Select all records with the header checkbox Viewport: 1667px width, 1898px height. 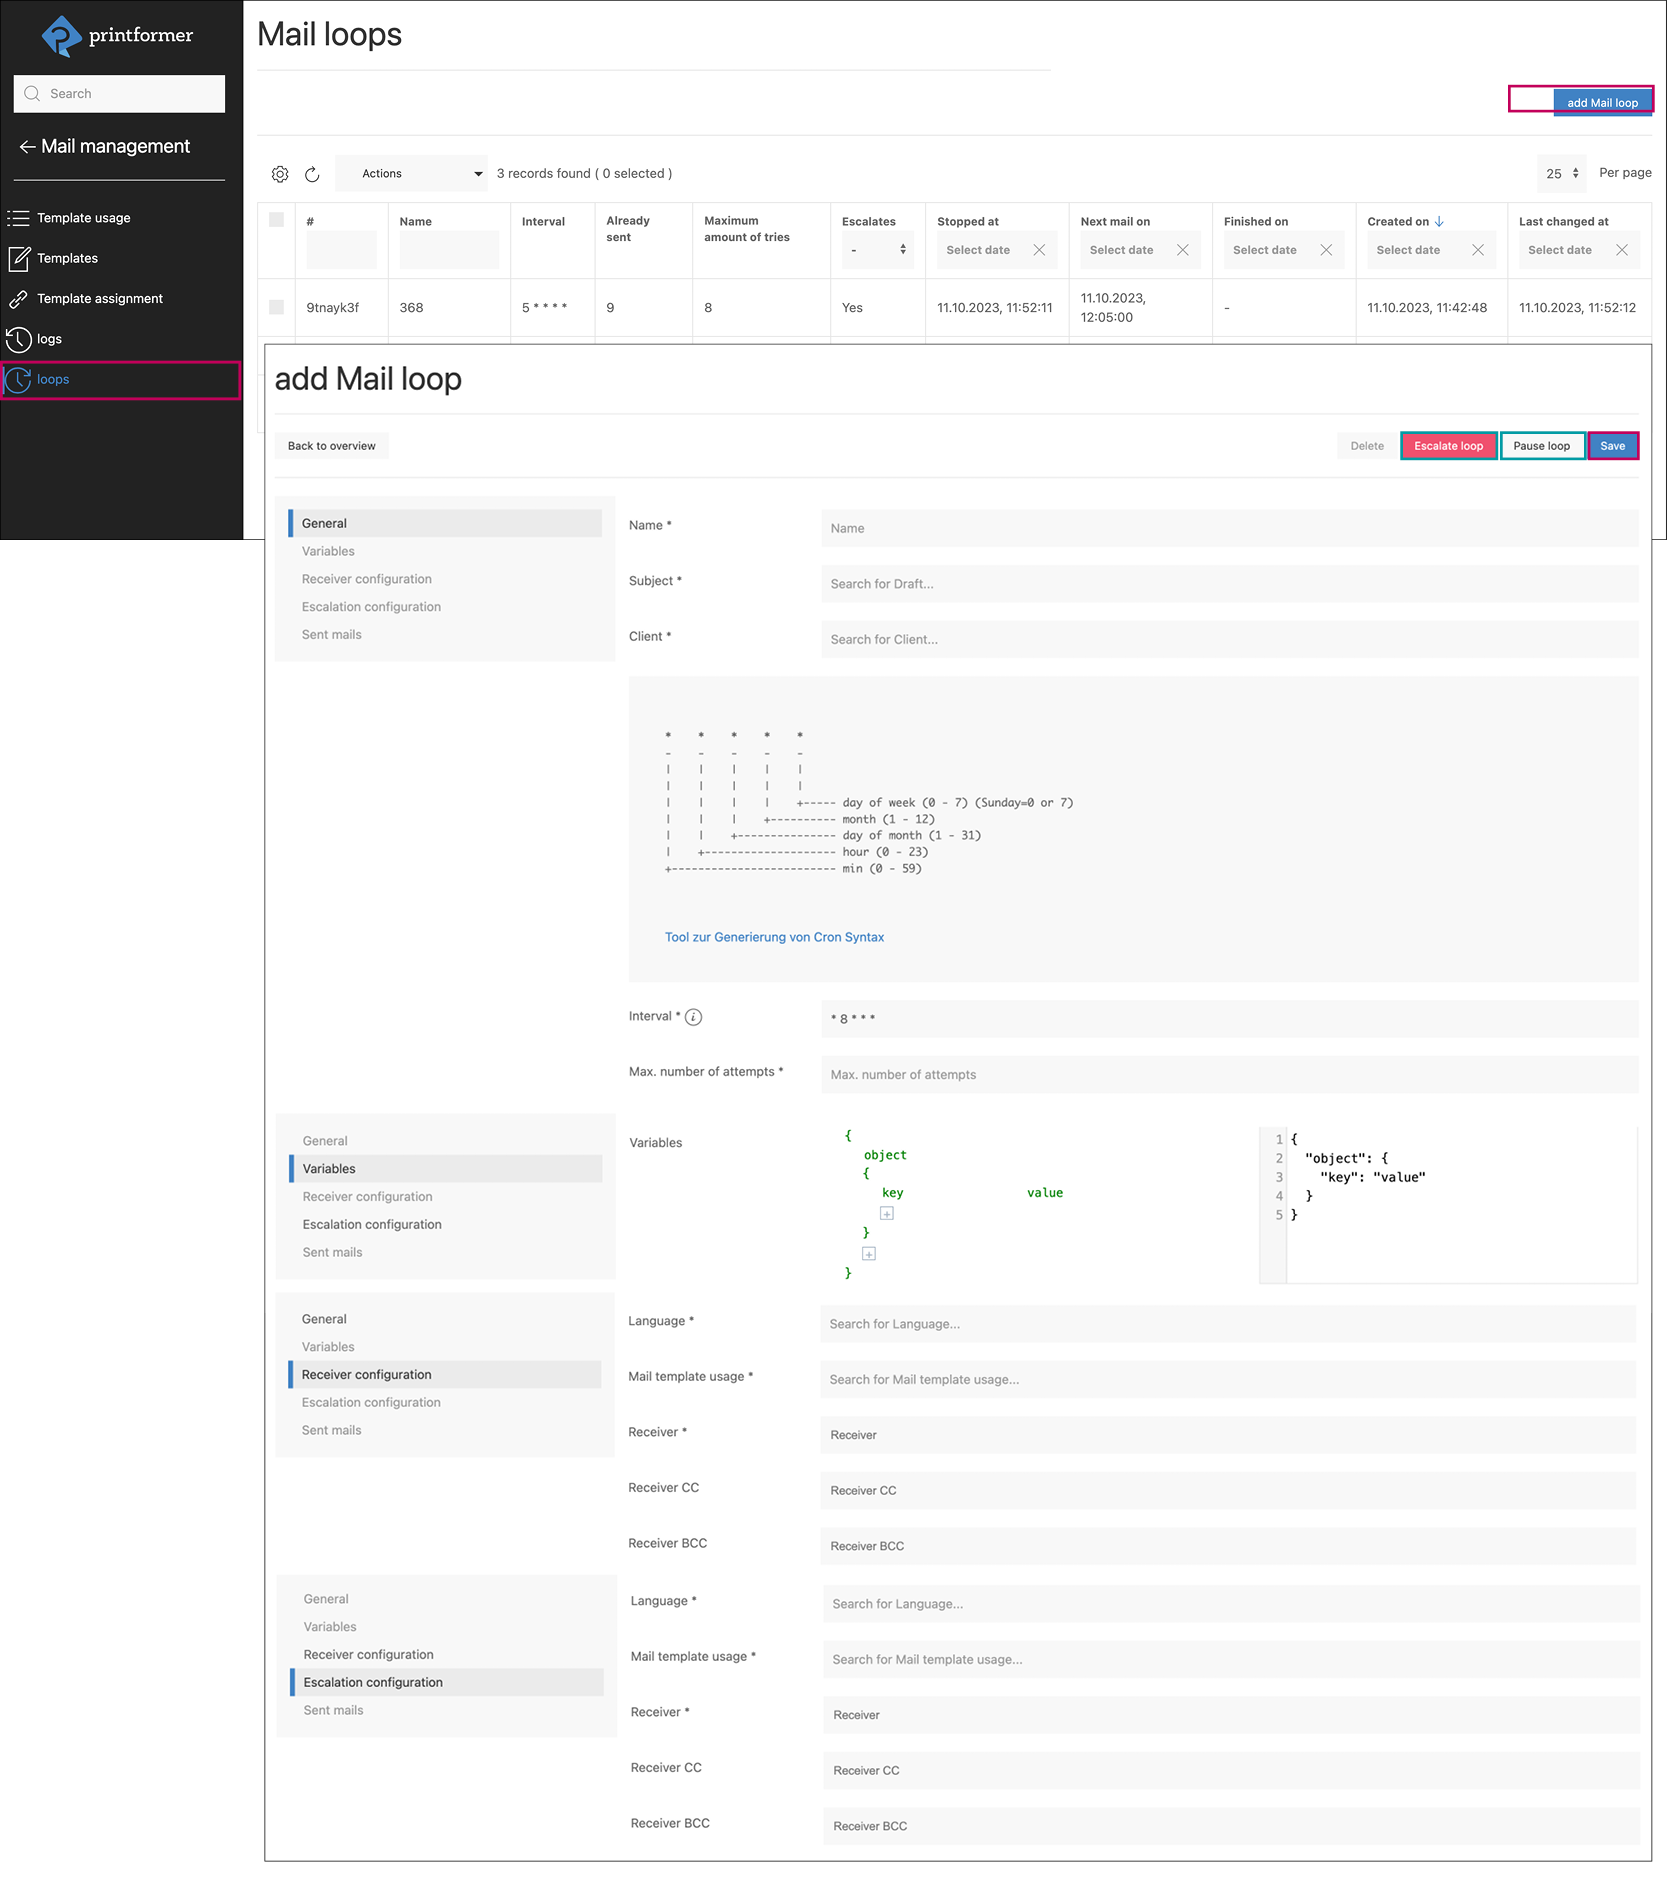click(276, 220)
